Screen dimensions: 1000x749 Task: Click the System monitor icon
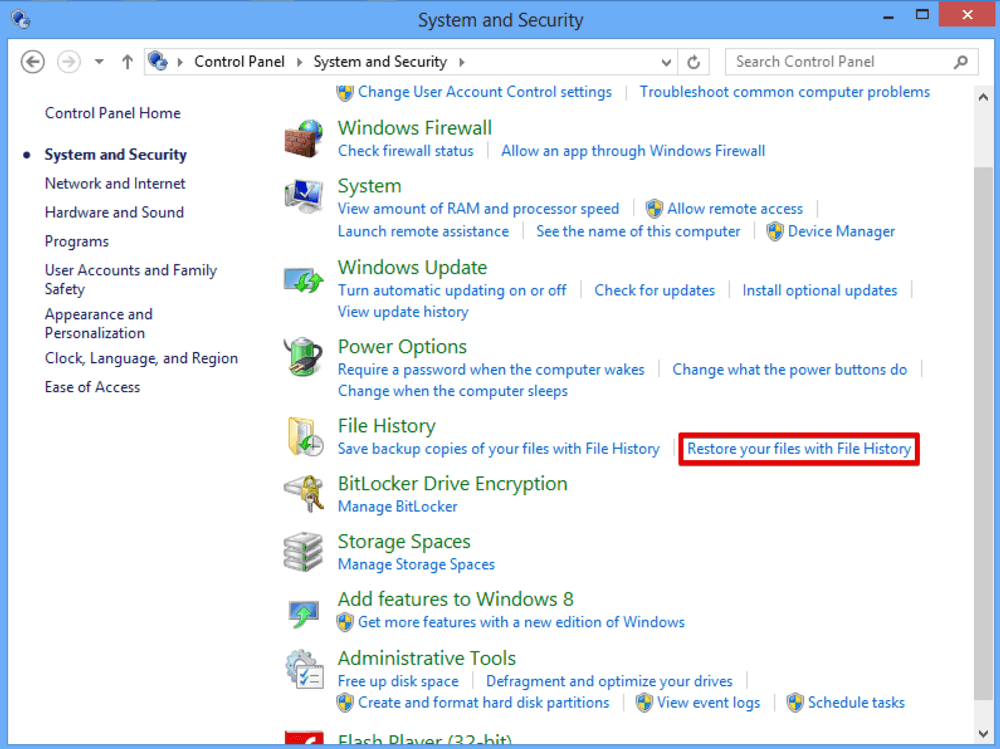304,196
